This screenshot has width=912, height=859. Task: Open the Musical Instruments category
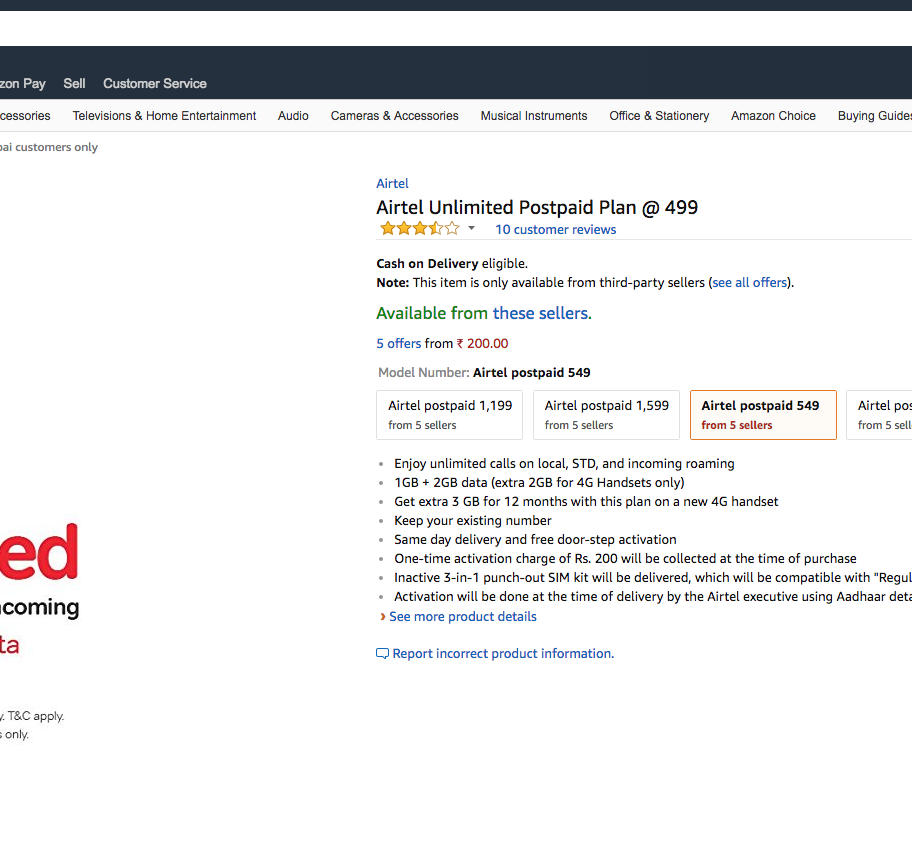[534, 116]
